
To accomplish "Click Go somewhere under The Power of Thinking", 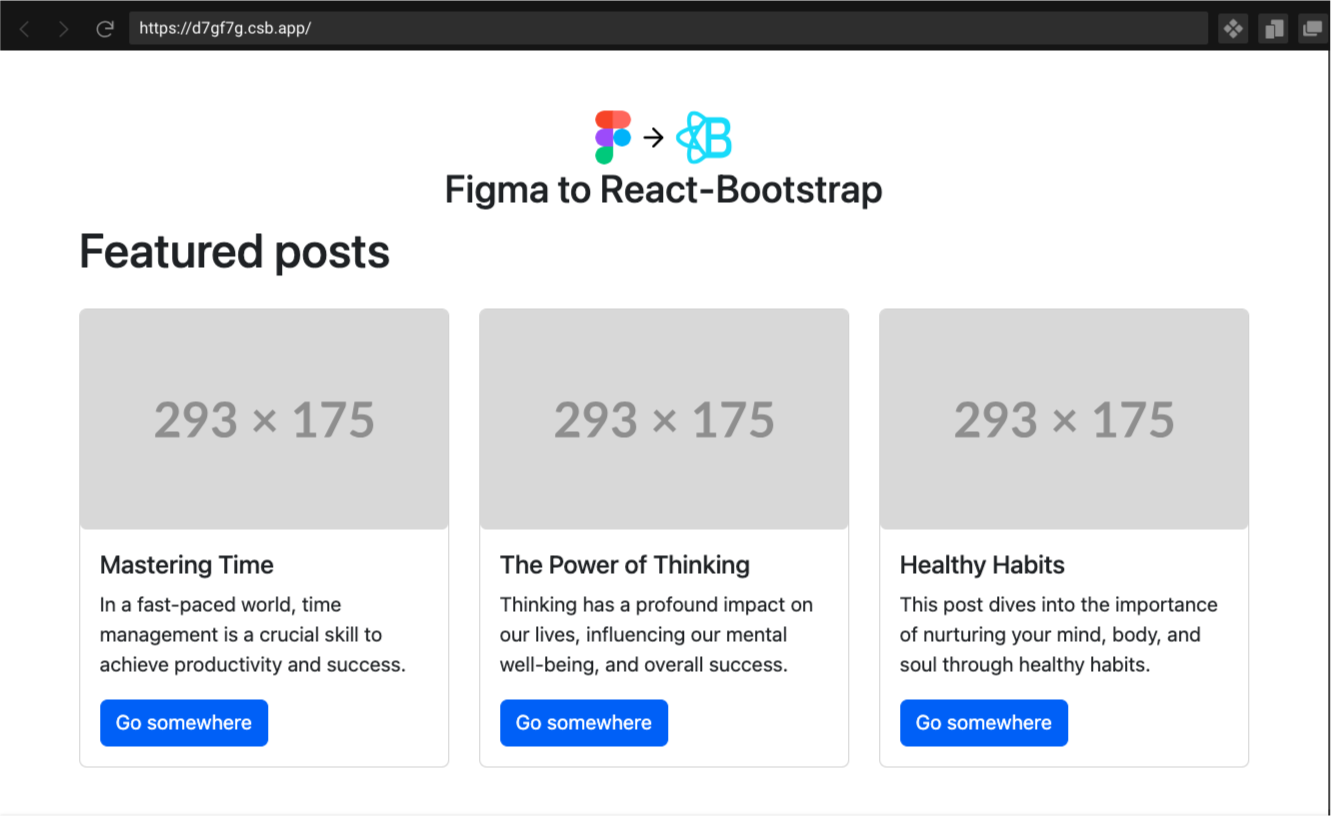I will tap(584, 723).
